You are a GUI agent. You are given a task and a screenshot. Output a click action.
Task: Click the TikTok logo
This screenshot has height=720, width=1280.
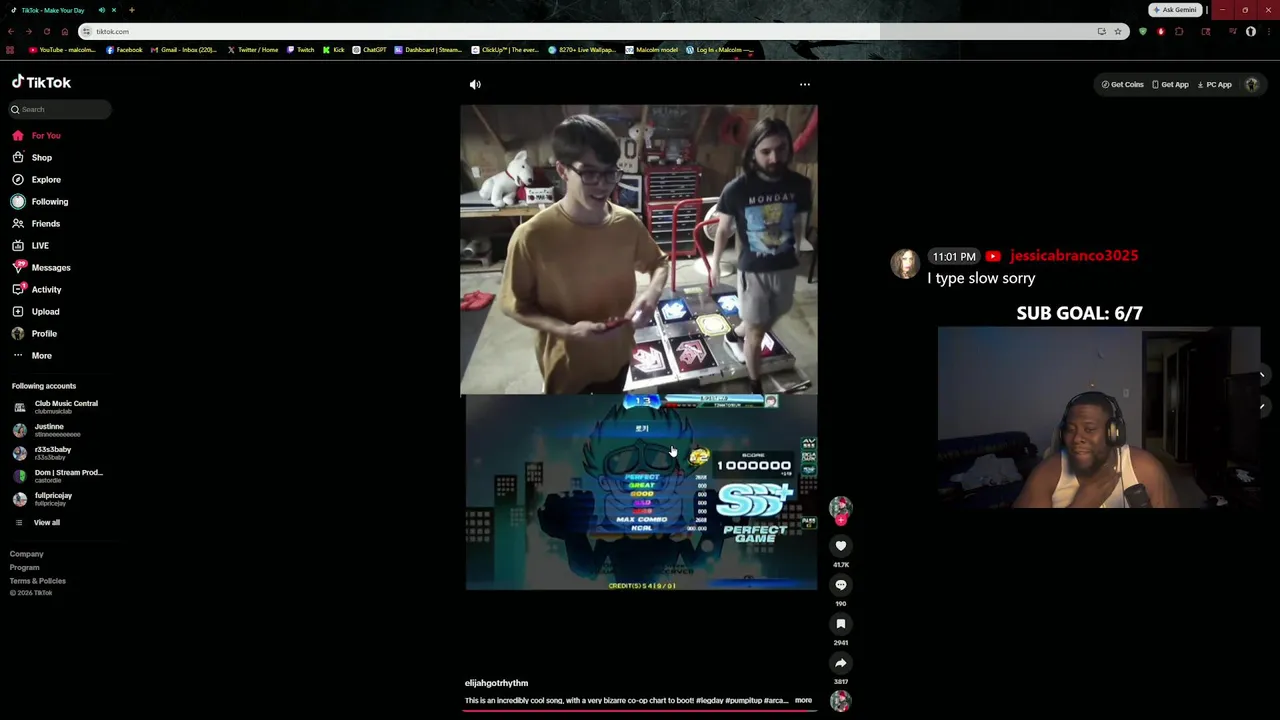point(41,82)
